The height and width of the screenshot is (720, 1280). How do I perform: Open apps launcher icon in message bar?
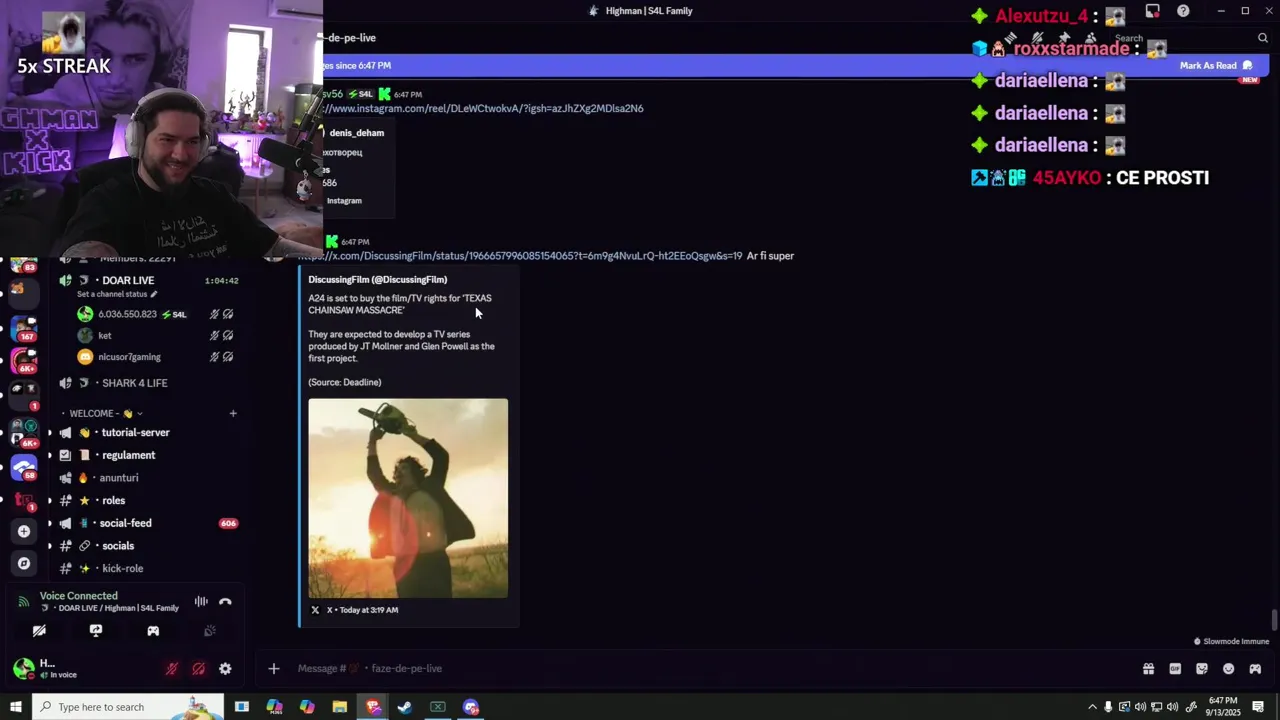tap(1255, 669)
